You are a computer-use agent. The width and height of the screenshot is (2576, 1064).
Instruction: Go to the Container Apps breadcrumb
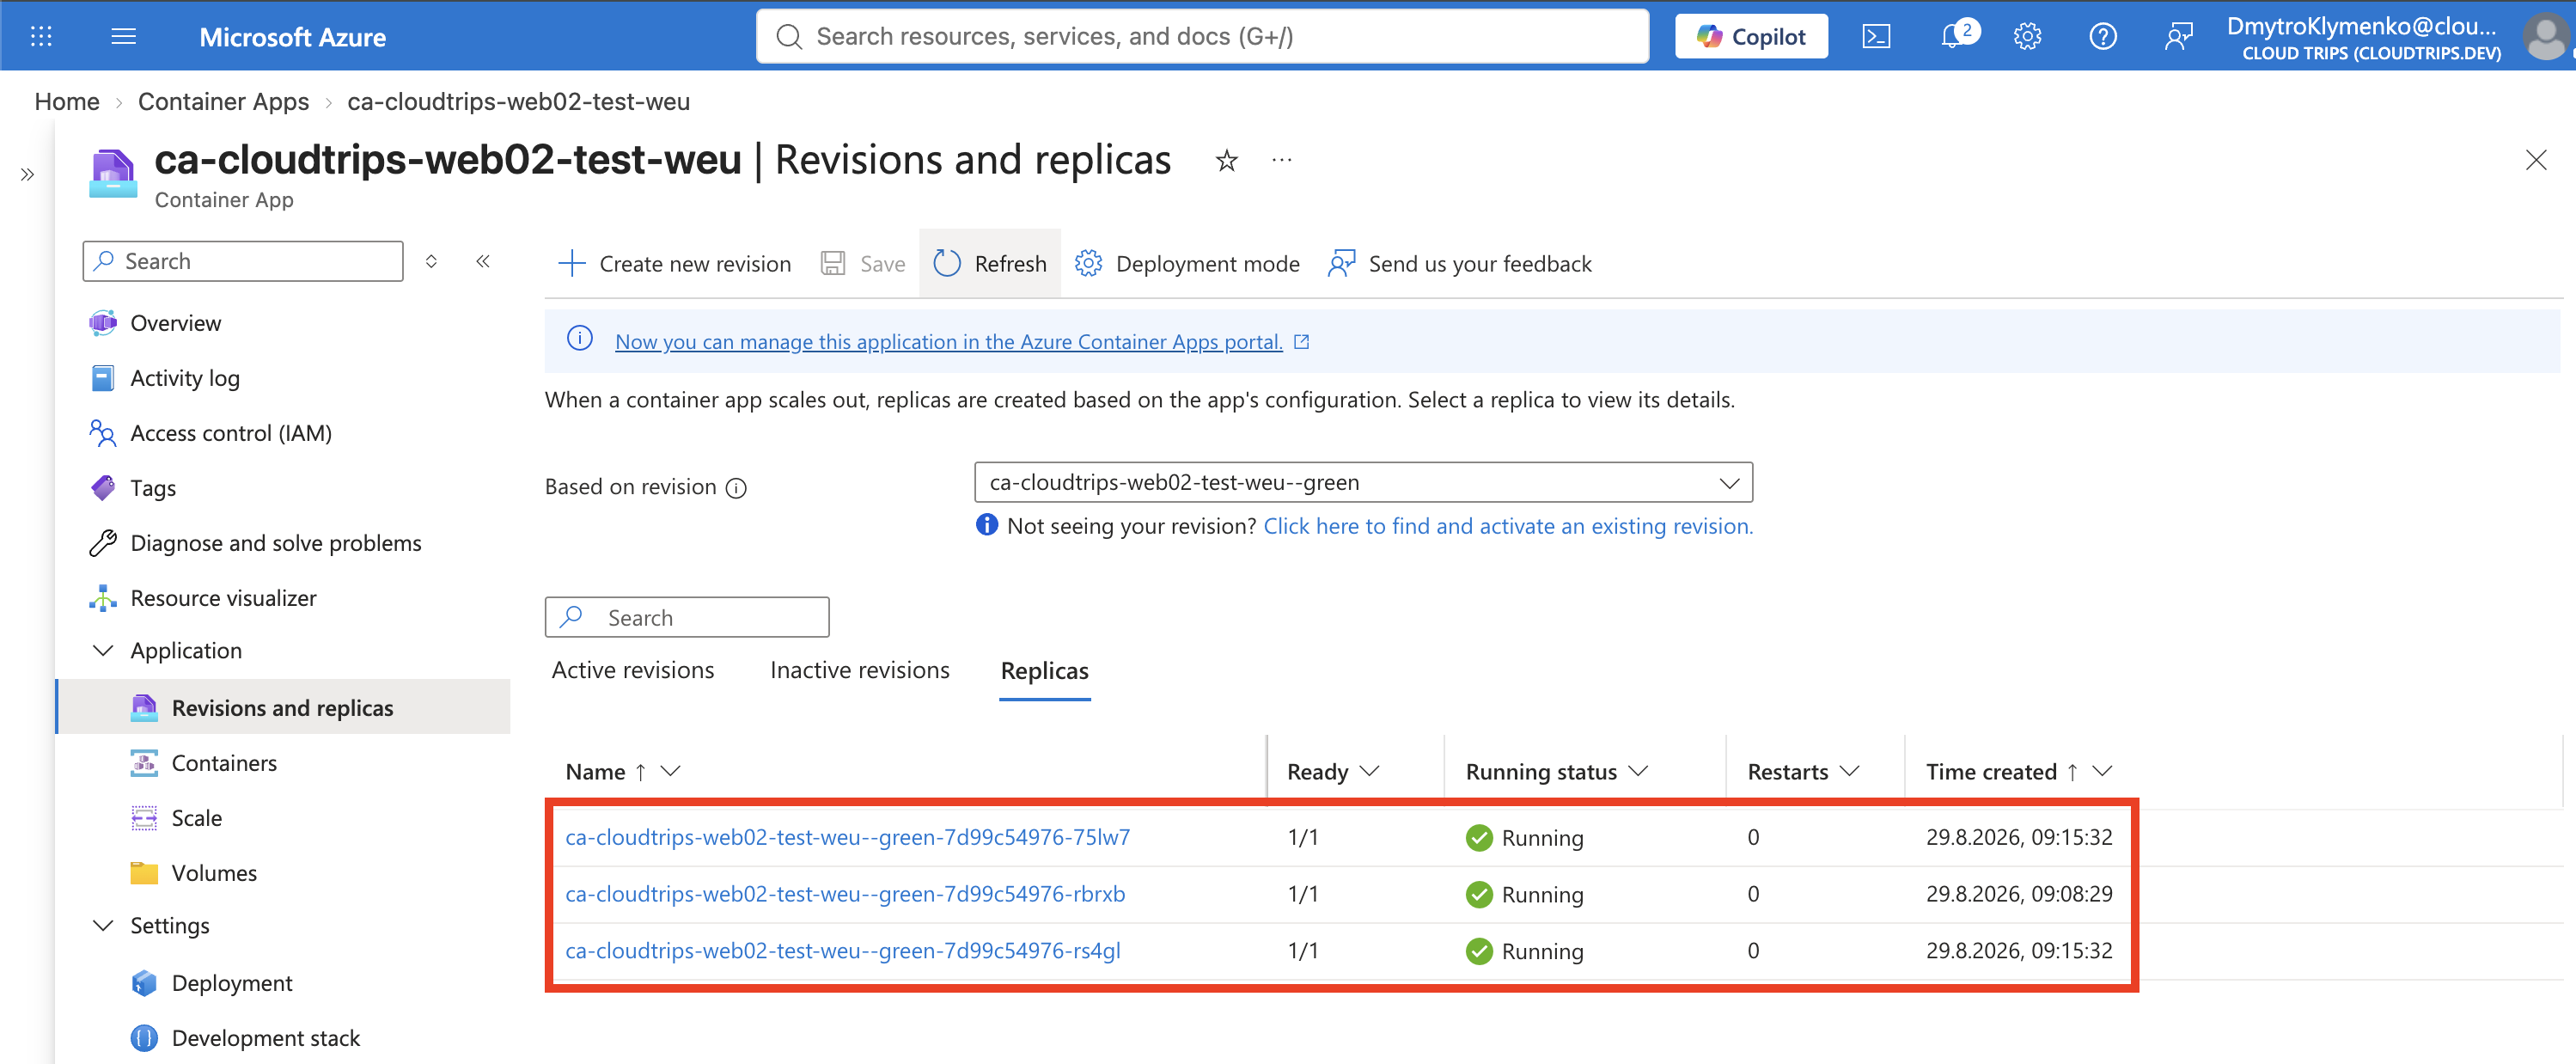point(223,102)
